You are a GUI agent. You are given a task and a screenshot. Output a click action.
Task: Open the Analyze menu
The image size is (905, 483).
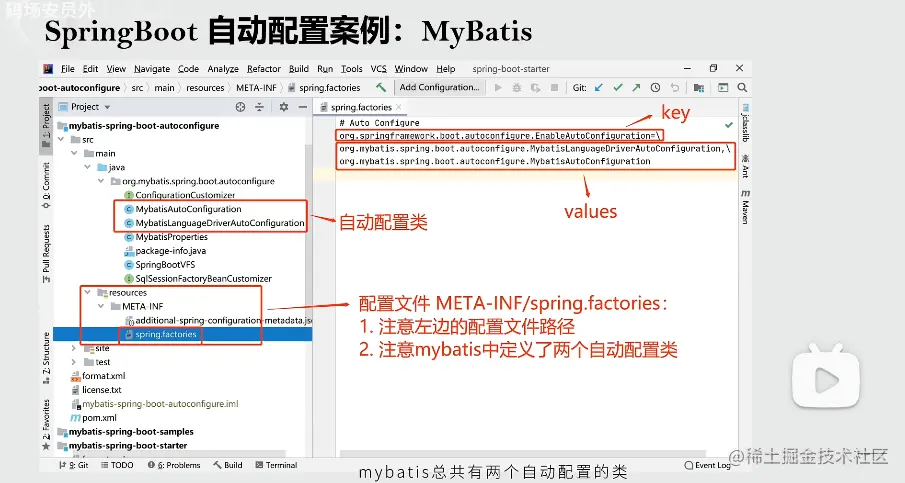223,69
